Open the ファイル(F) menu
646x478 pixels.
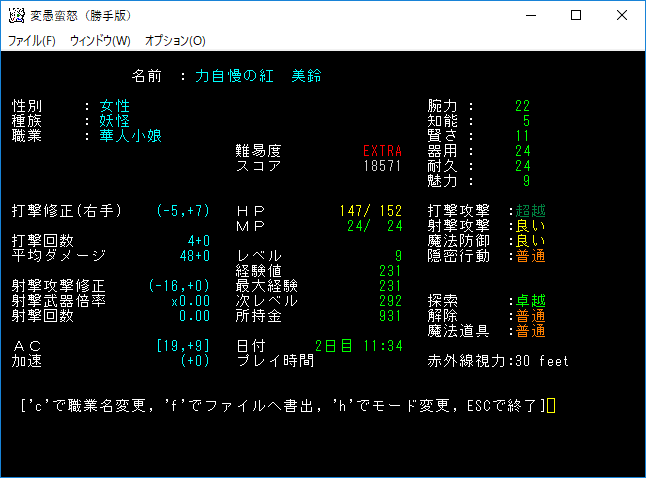coord(32,41)
